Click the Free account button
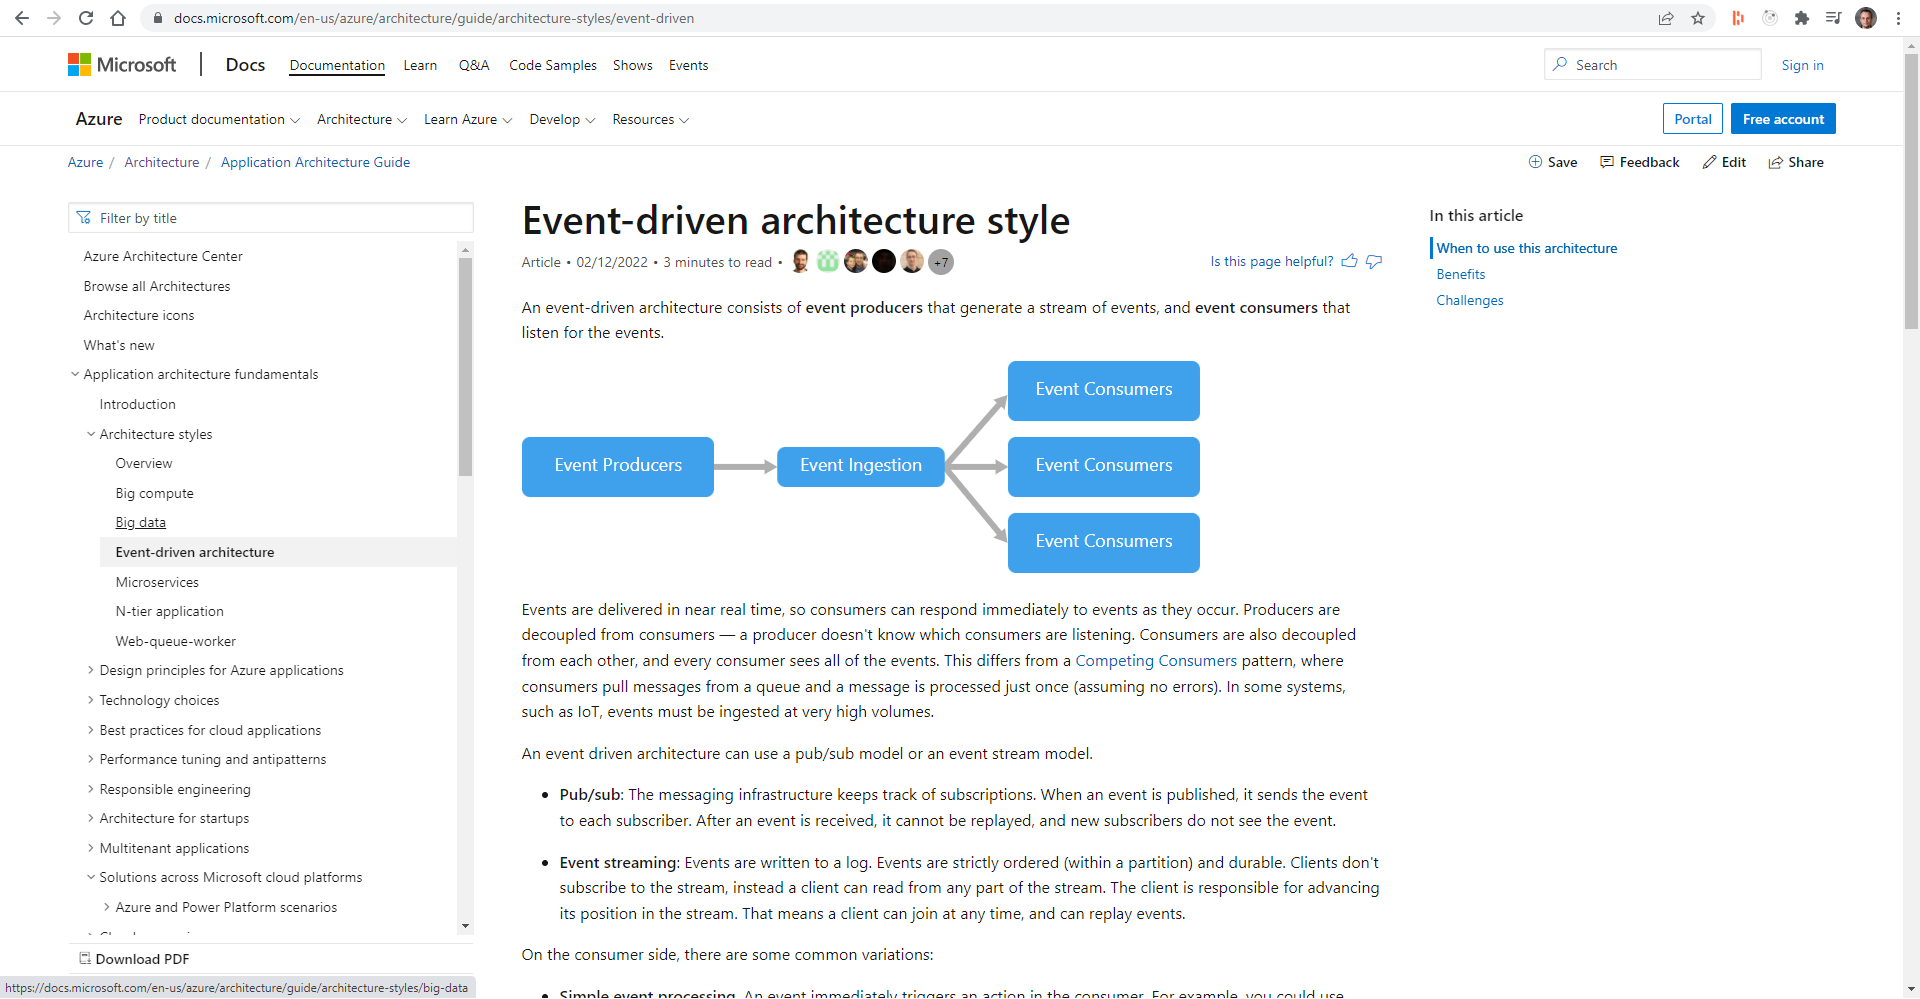The image size is (1920, 999). tap(1782, 119)
